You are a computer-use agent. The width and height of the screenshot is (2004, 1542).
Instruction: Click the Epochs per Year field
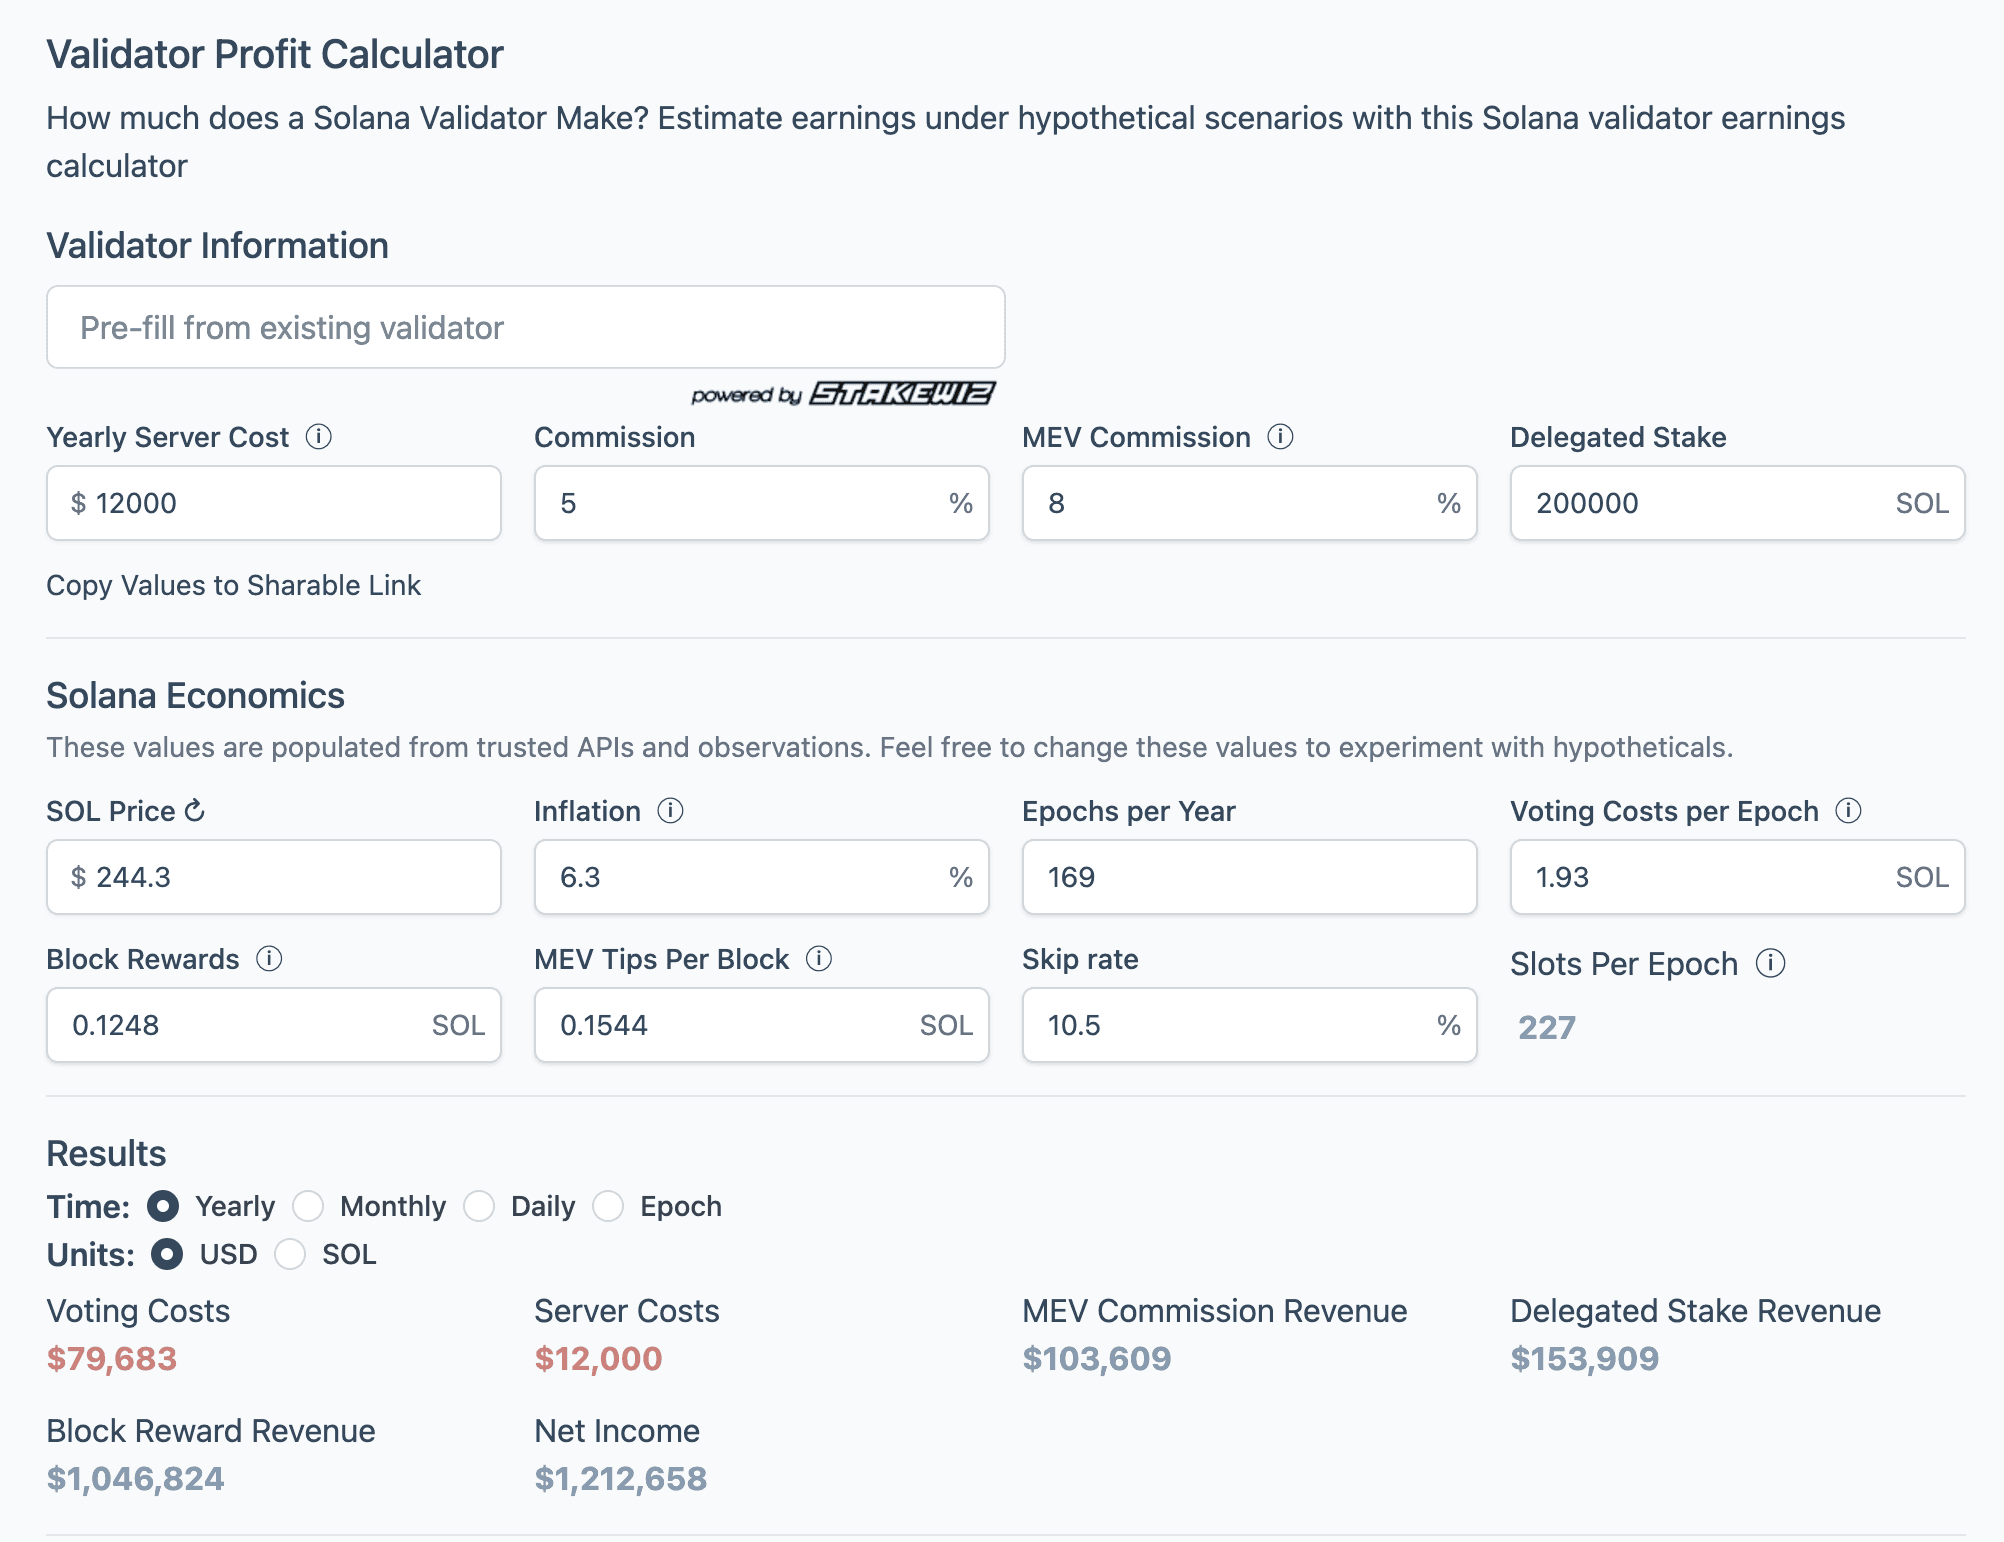pyautogui.click(x=1248, y=877)
